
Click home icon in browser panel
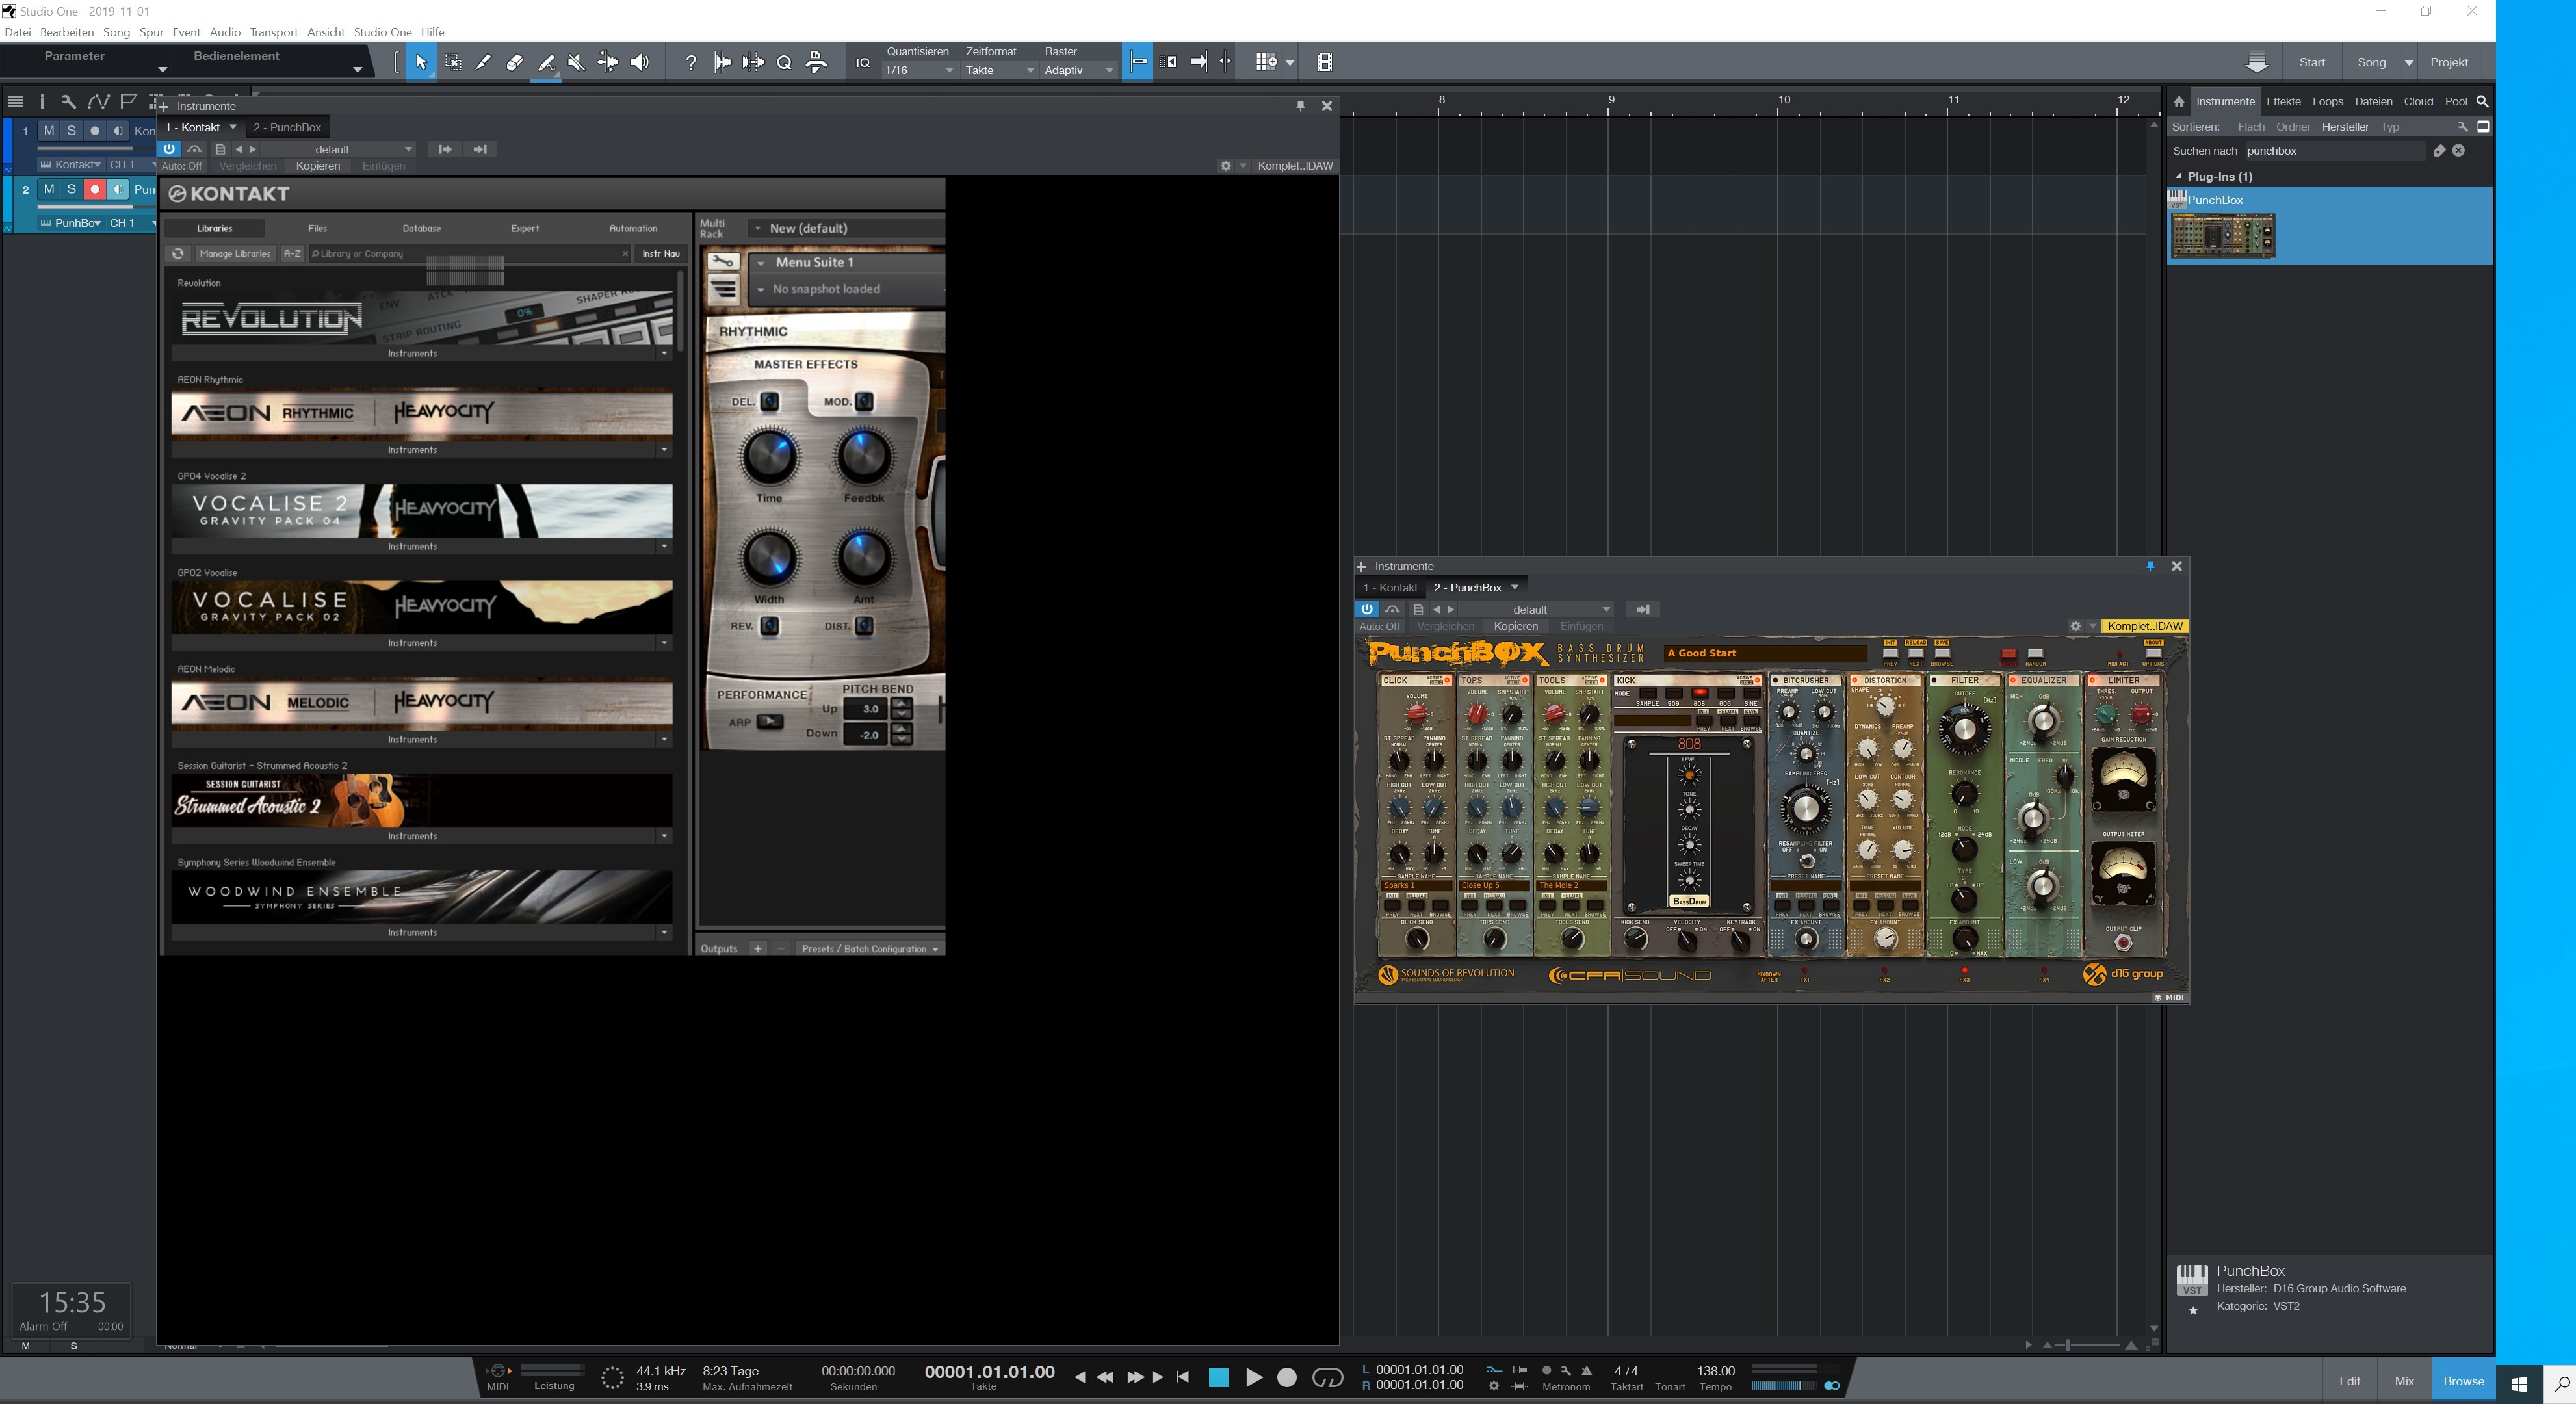pos(2178,101)
